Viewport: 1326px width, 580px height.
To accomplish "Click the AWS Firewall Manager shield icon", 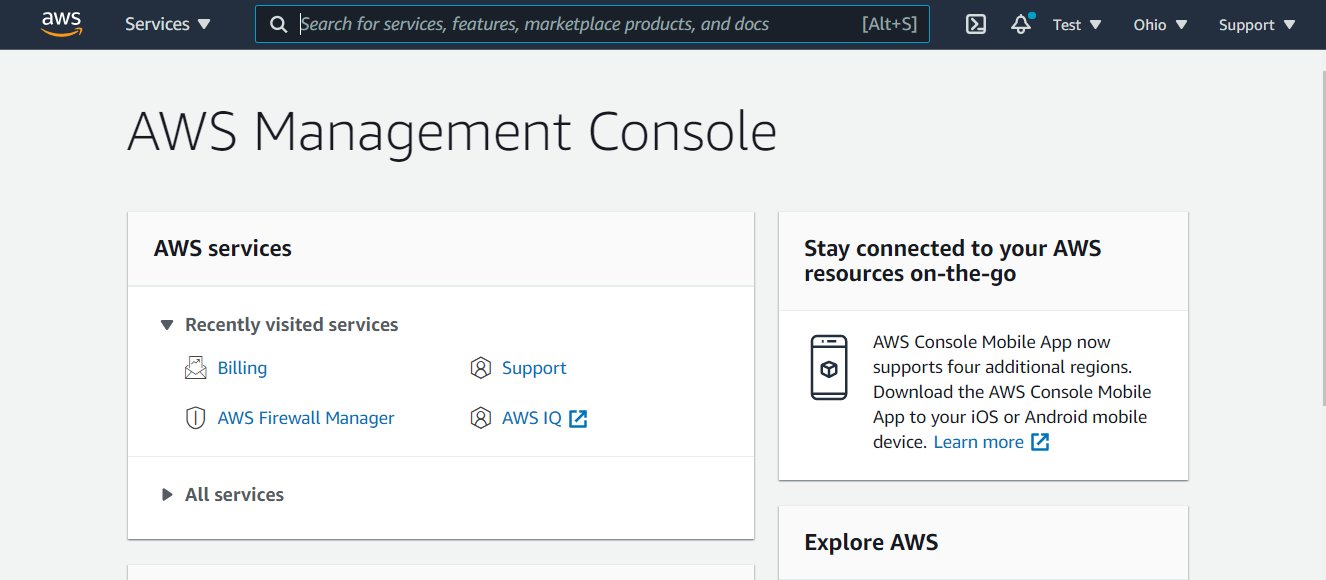I will click(x=196, y=418).
